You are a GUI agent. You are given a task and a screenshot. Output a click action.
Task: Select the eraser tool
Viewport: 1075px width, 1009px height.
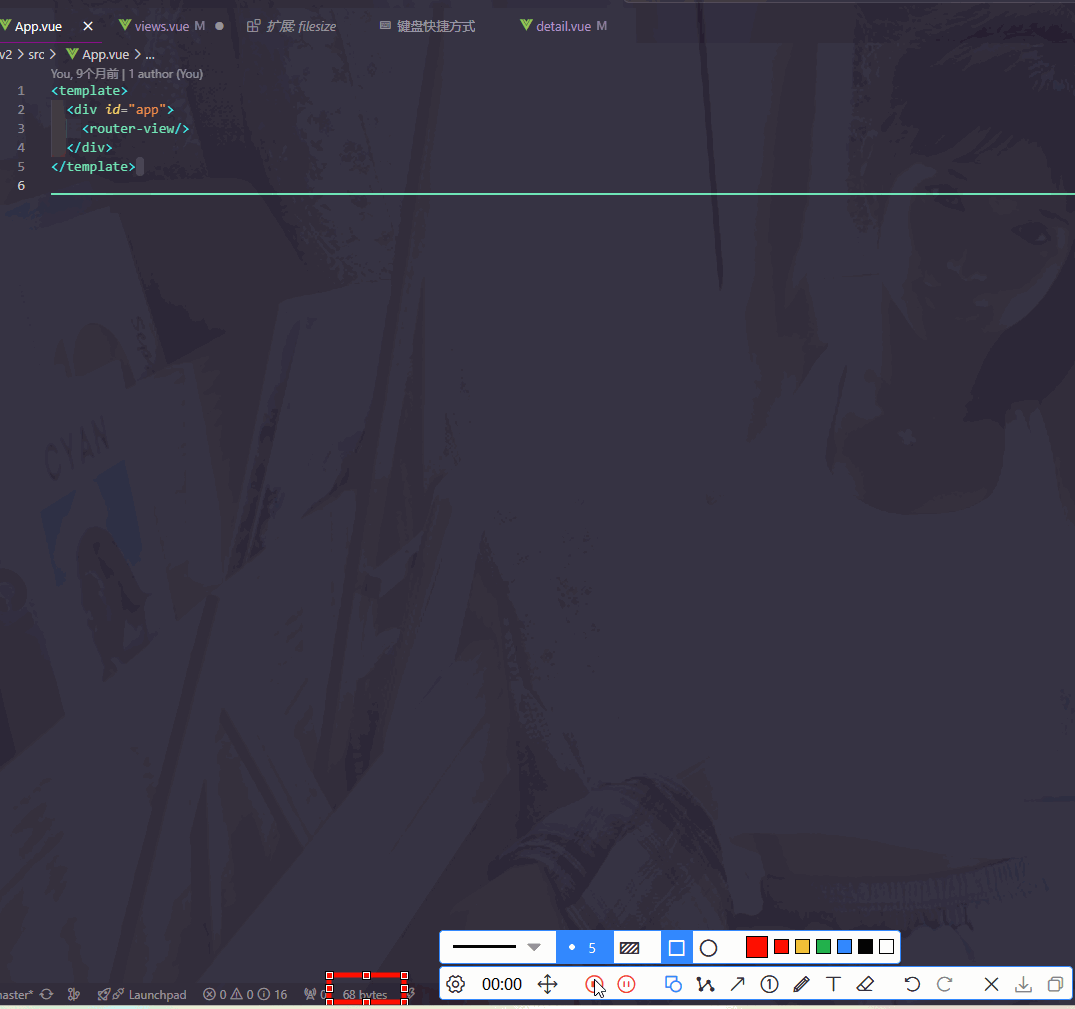[x=865, y=984]
